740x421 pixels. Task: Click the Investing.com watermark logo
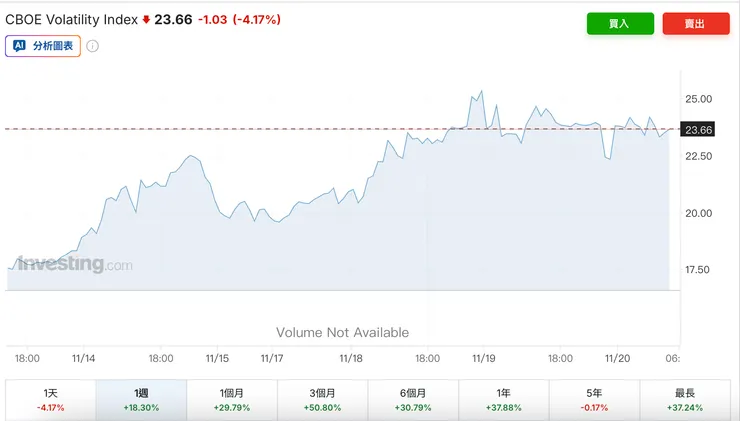pos(75,264)
